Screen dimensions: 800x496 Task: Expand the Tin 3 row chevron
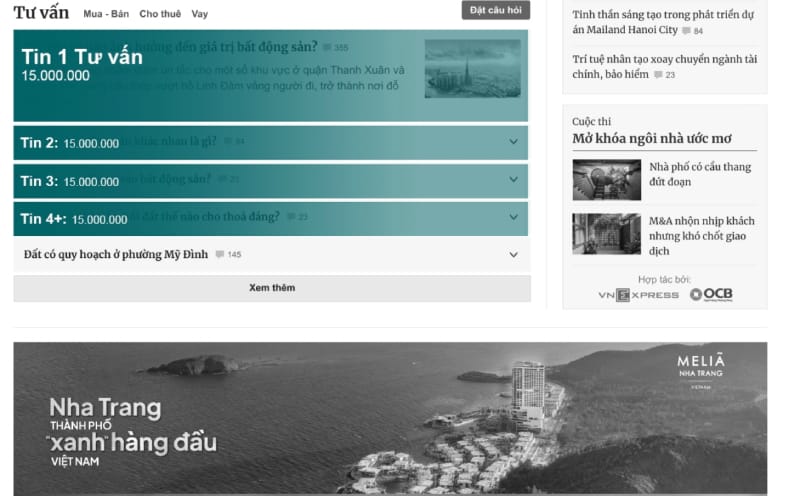click(513, 180)
